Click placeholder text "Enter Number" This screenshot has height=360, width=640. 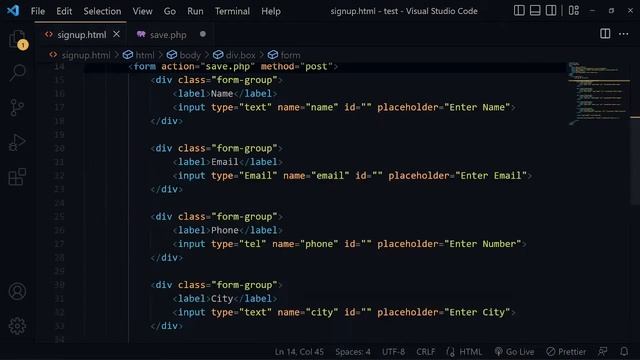point(482,244)
